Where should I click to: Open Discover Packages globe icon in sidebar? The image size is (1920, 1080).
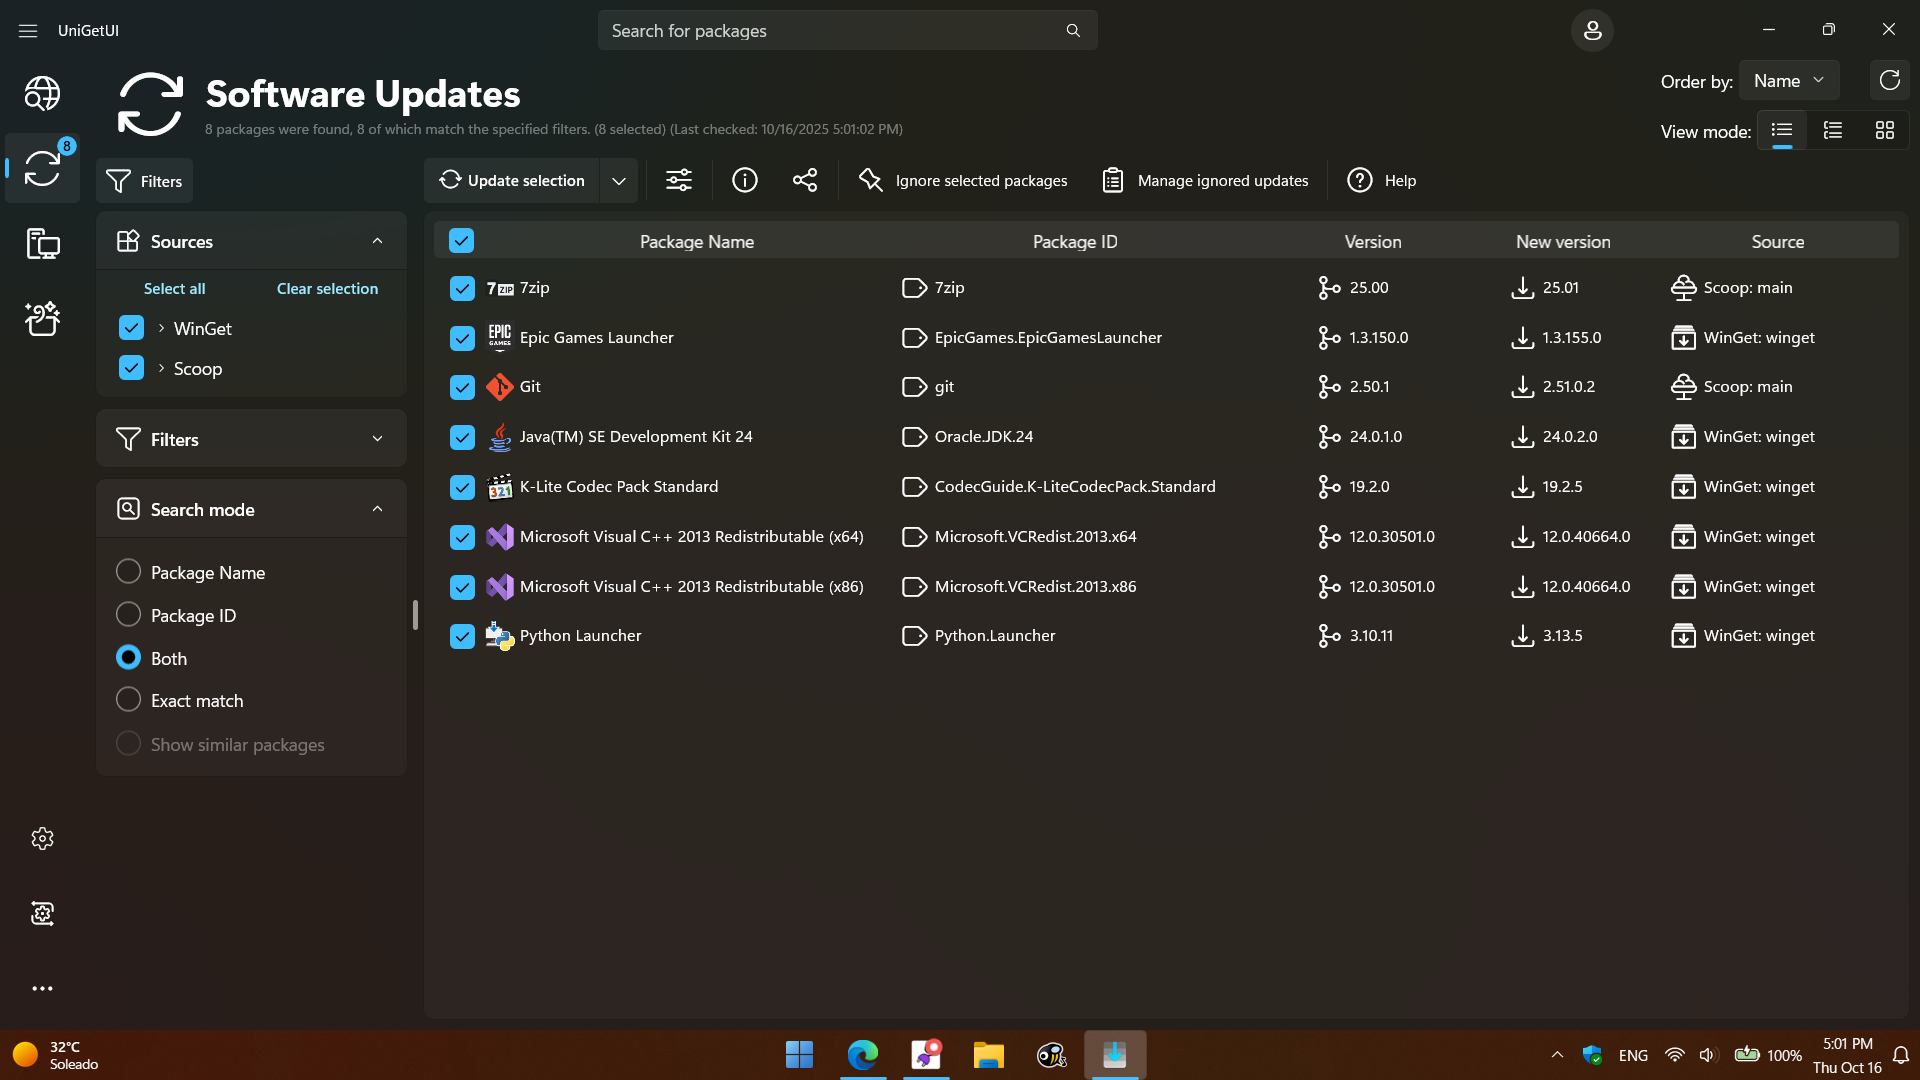tap(42, 93)
